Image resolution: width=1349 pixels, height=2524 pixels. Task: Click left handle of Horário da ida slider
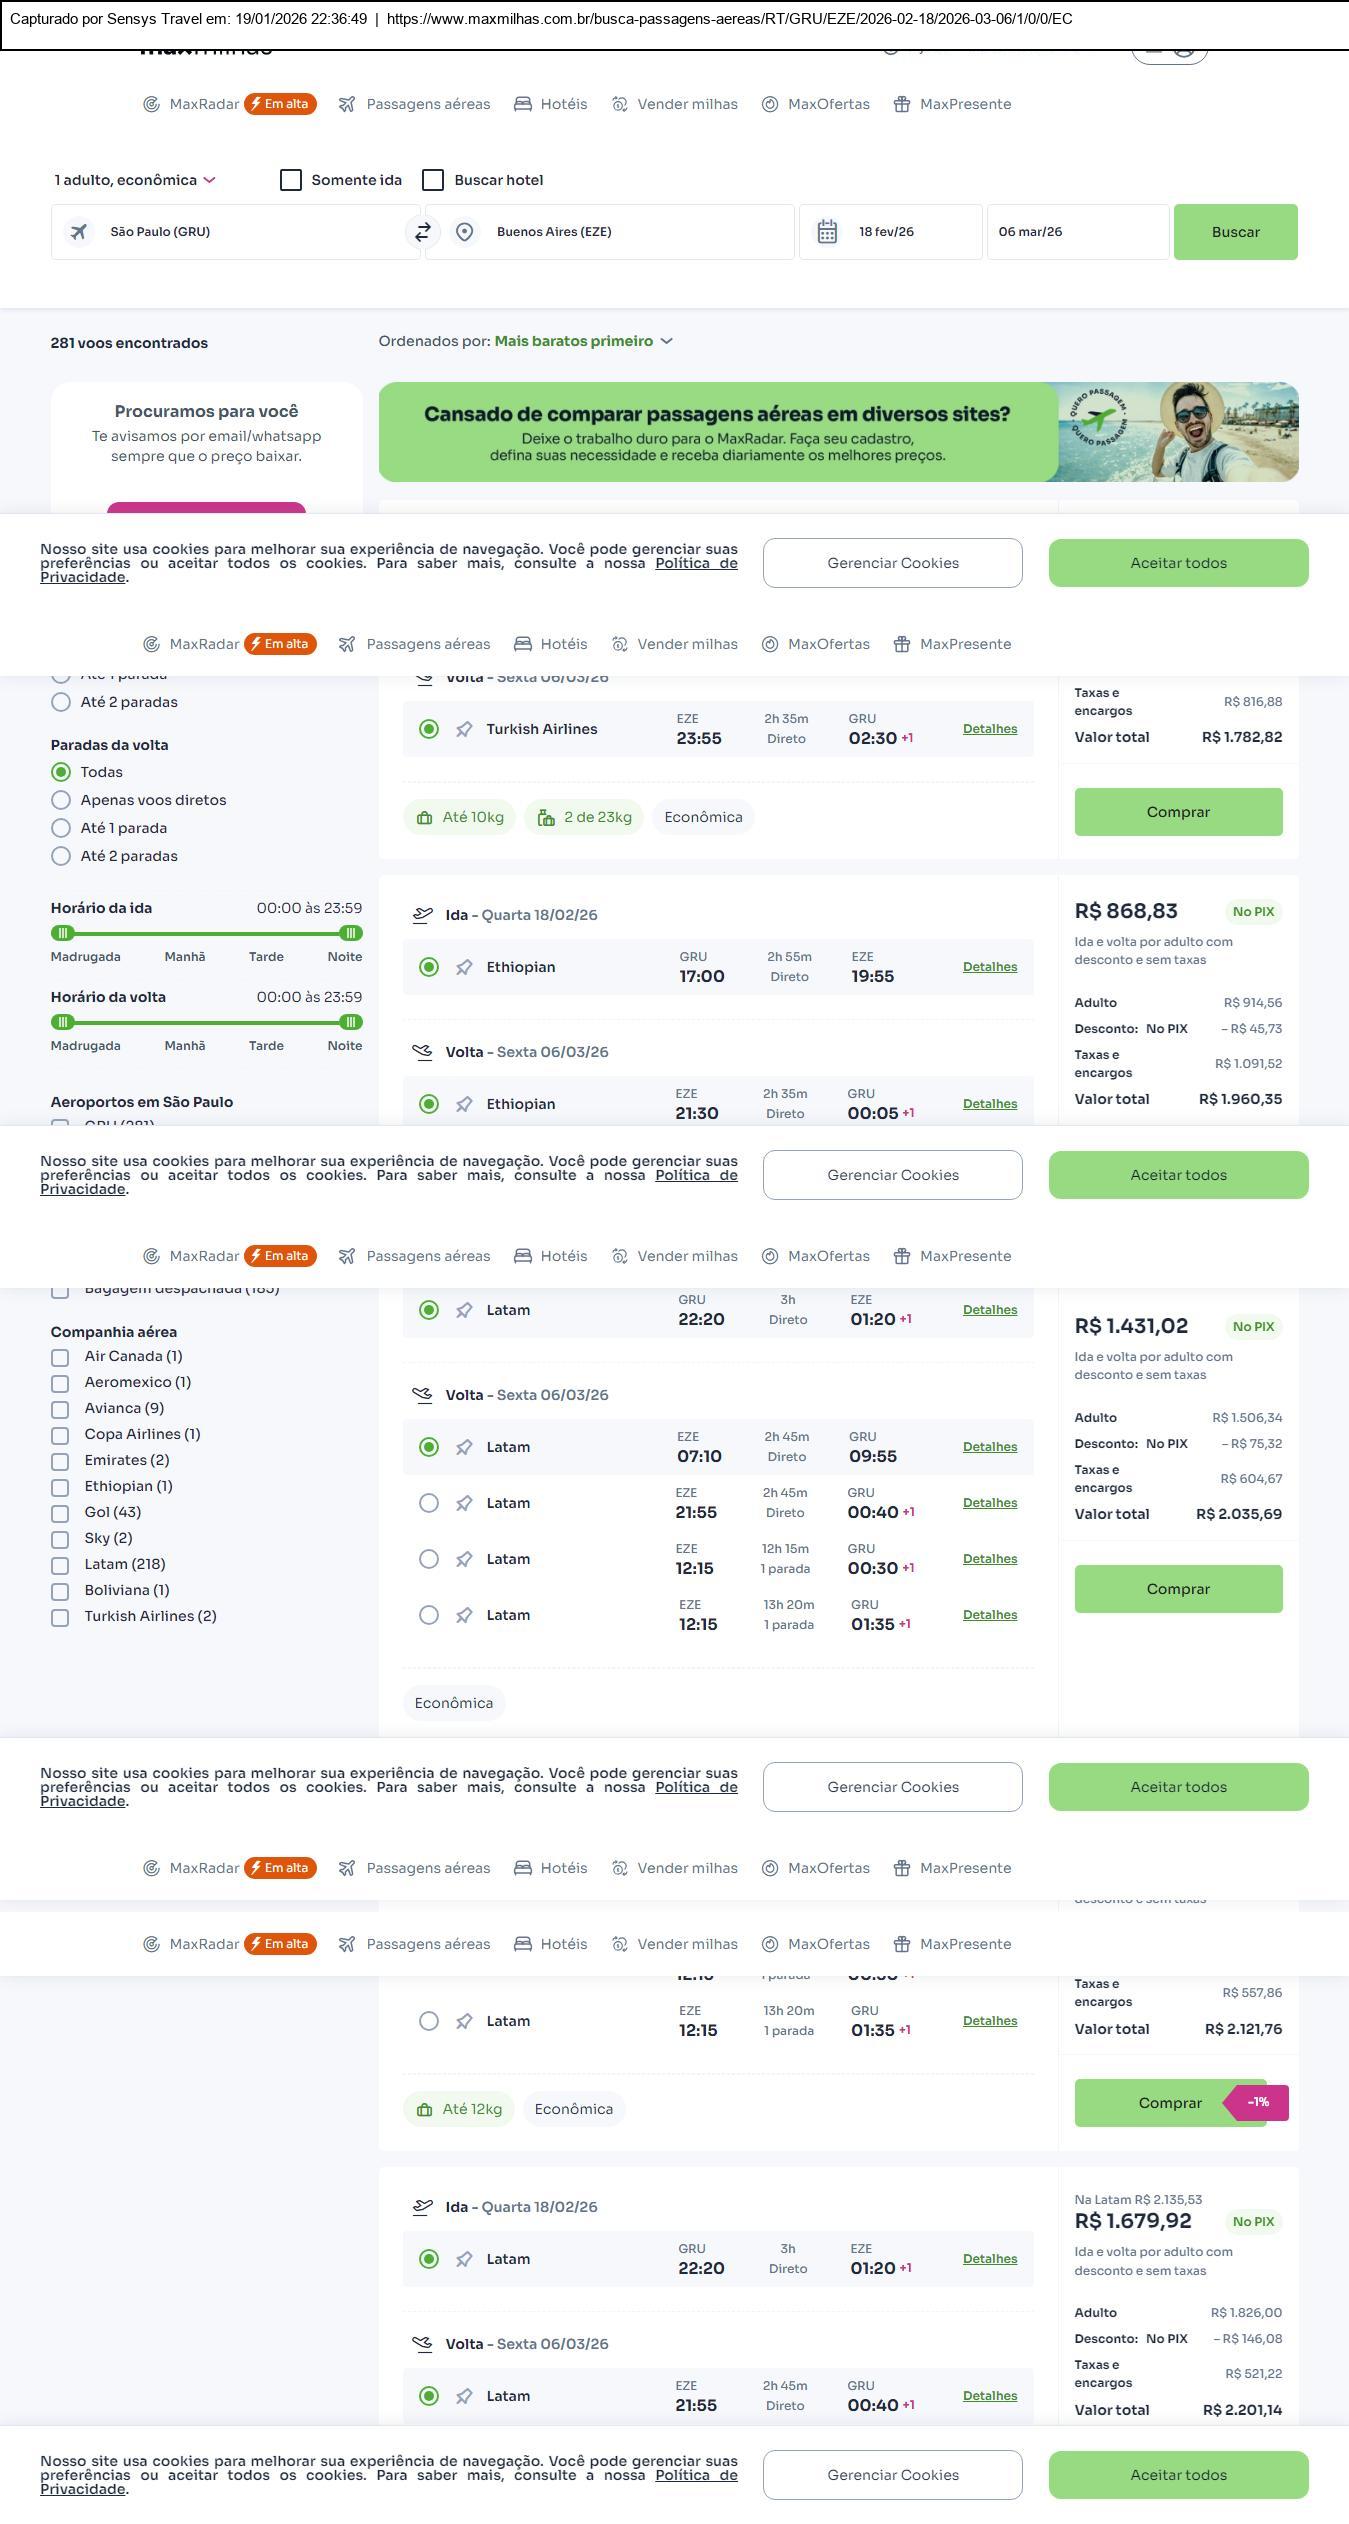point(63,933)
